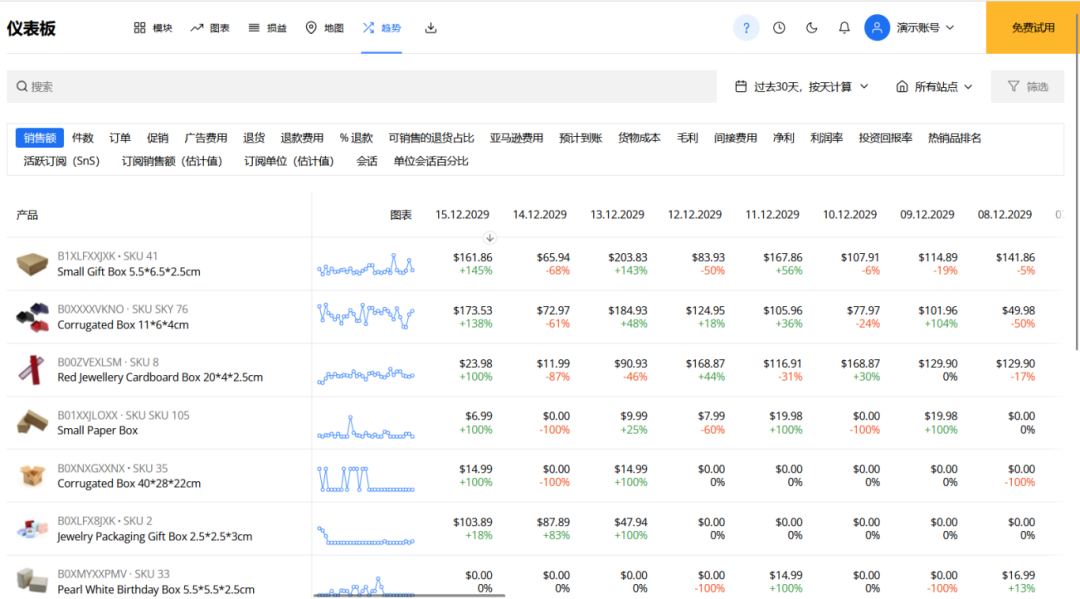Screen dimensions: 1080x599
Task: Click the $161.86 sales cell
Action: point(472,258)
